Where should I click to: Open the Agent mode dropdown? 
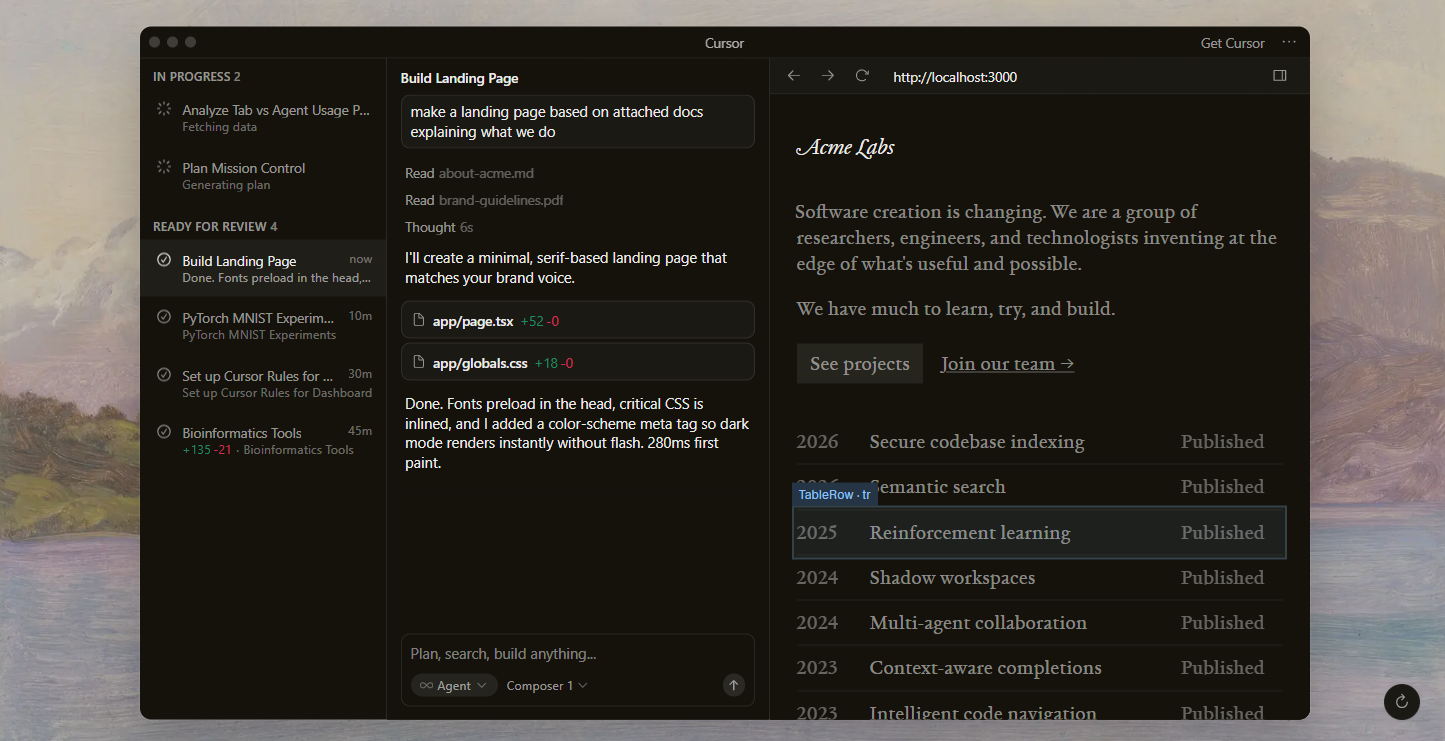coord(453,686)
